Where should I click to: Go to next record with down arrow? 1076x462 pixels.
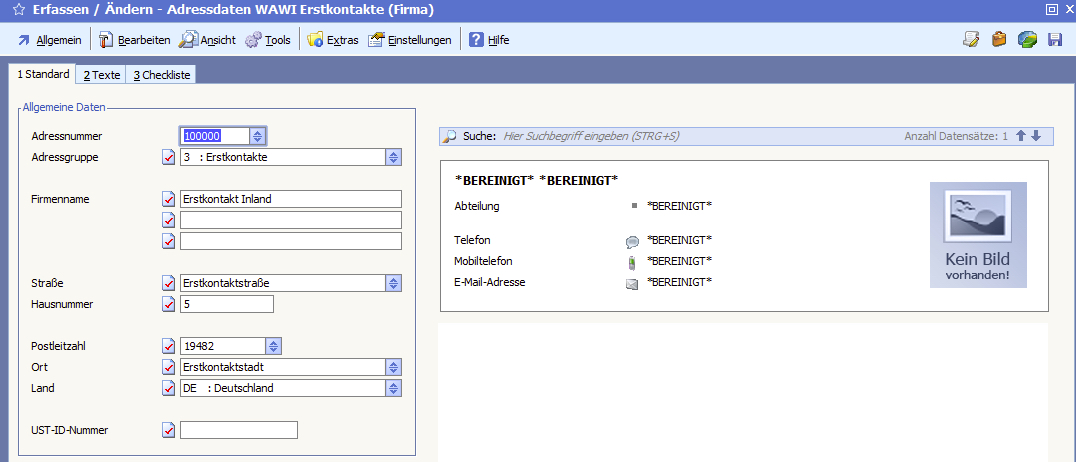click(x=1036, y=136)
